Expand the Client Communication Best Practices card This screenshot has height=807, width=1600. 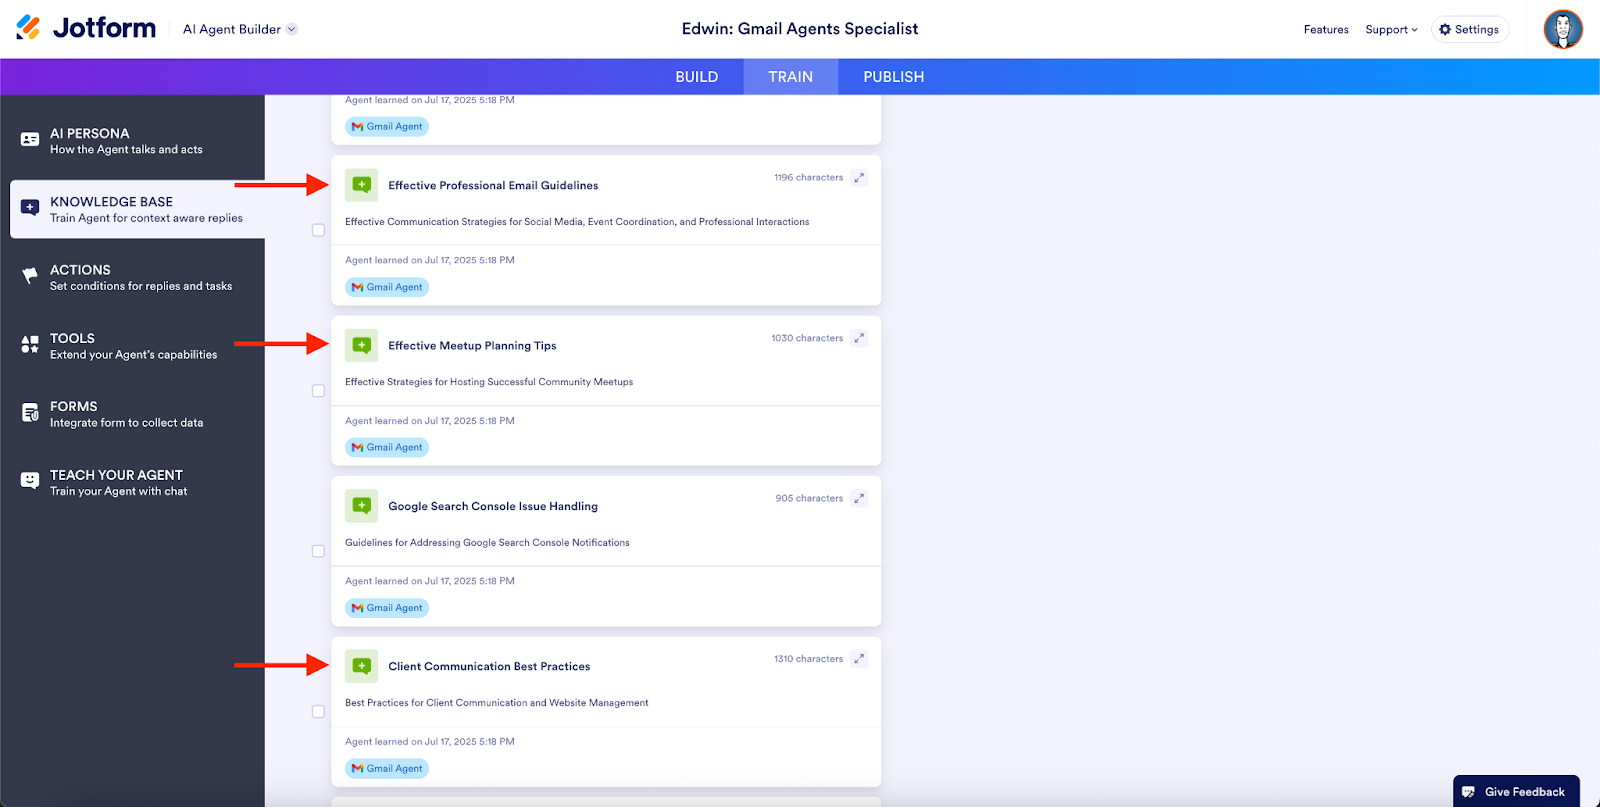(859, 659)
